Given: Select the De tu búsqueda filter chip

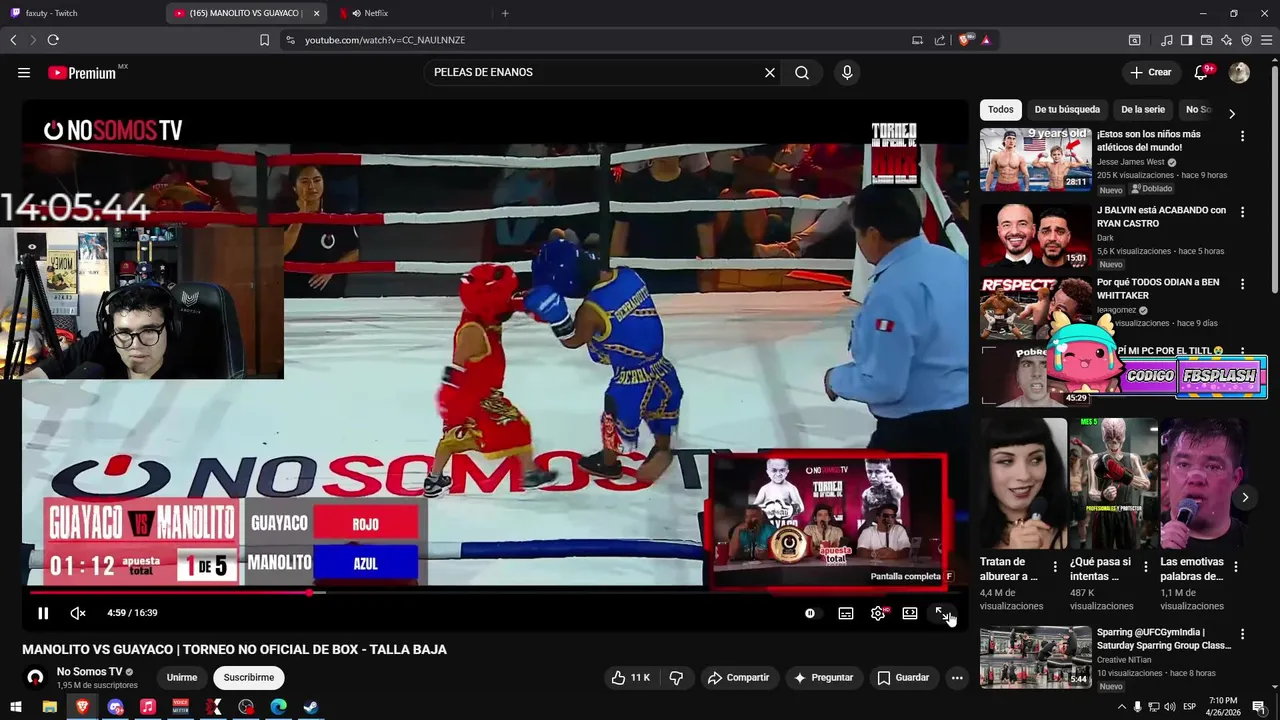Looking at the screenshot, I should [x=1067, y=110].
